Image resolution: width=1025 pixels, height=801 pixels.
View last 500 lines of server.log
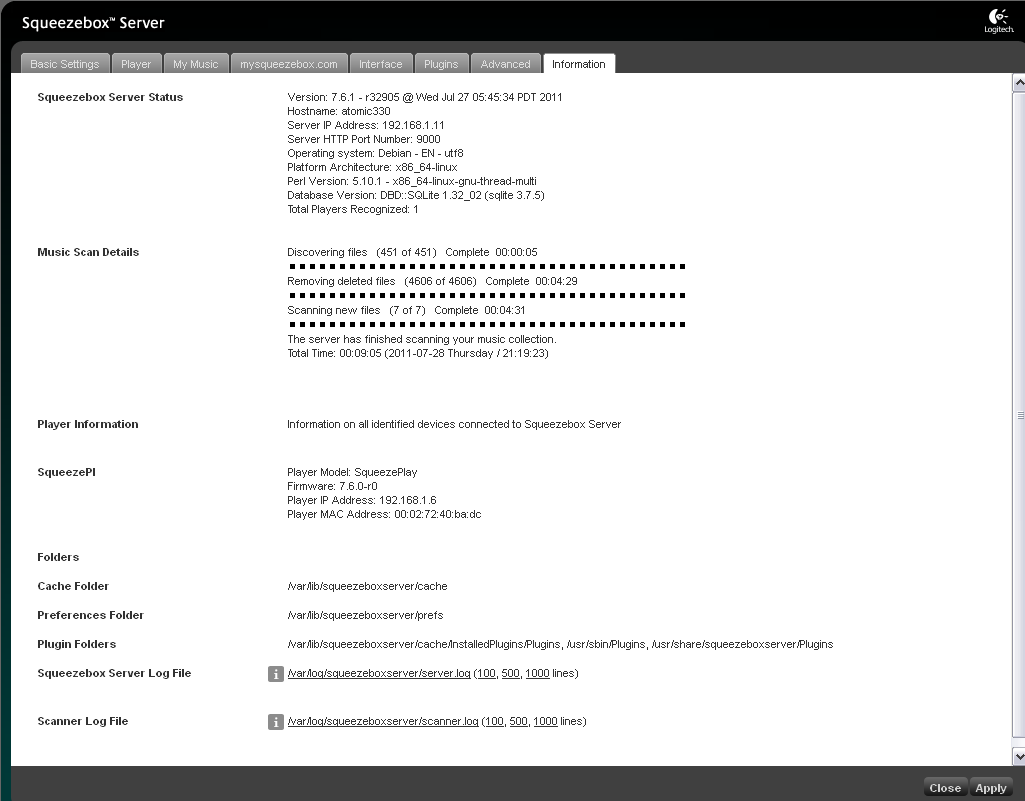pyautogui.click(x=510, y=674)
